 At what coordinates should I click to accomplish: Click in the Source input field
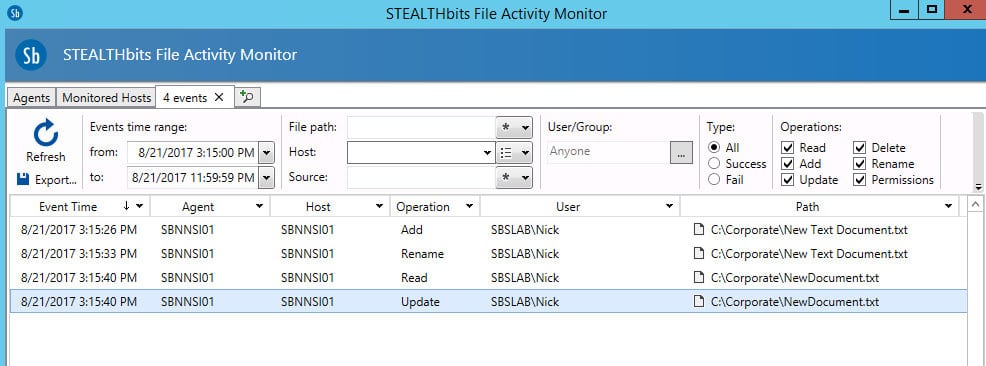[x=421, y=177]
